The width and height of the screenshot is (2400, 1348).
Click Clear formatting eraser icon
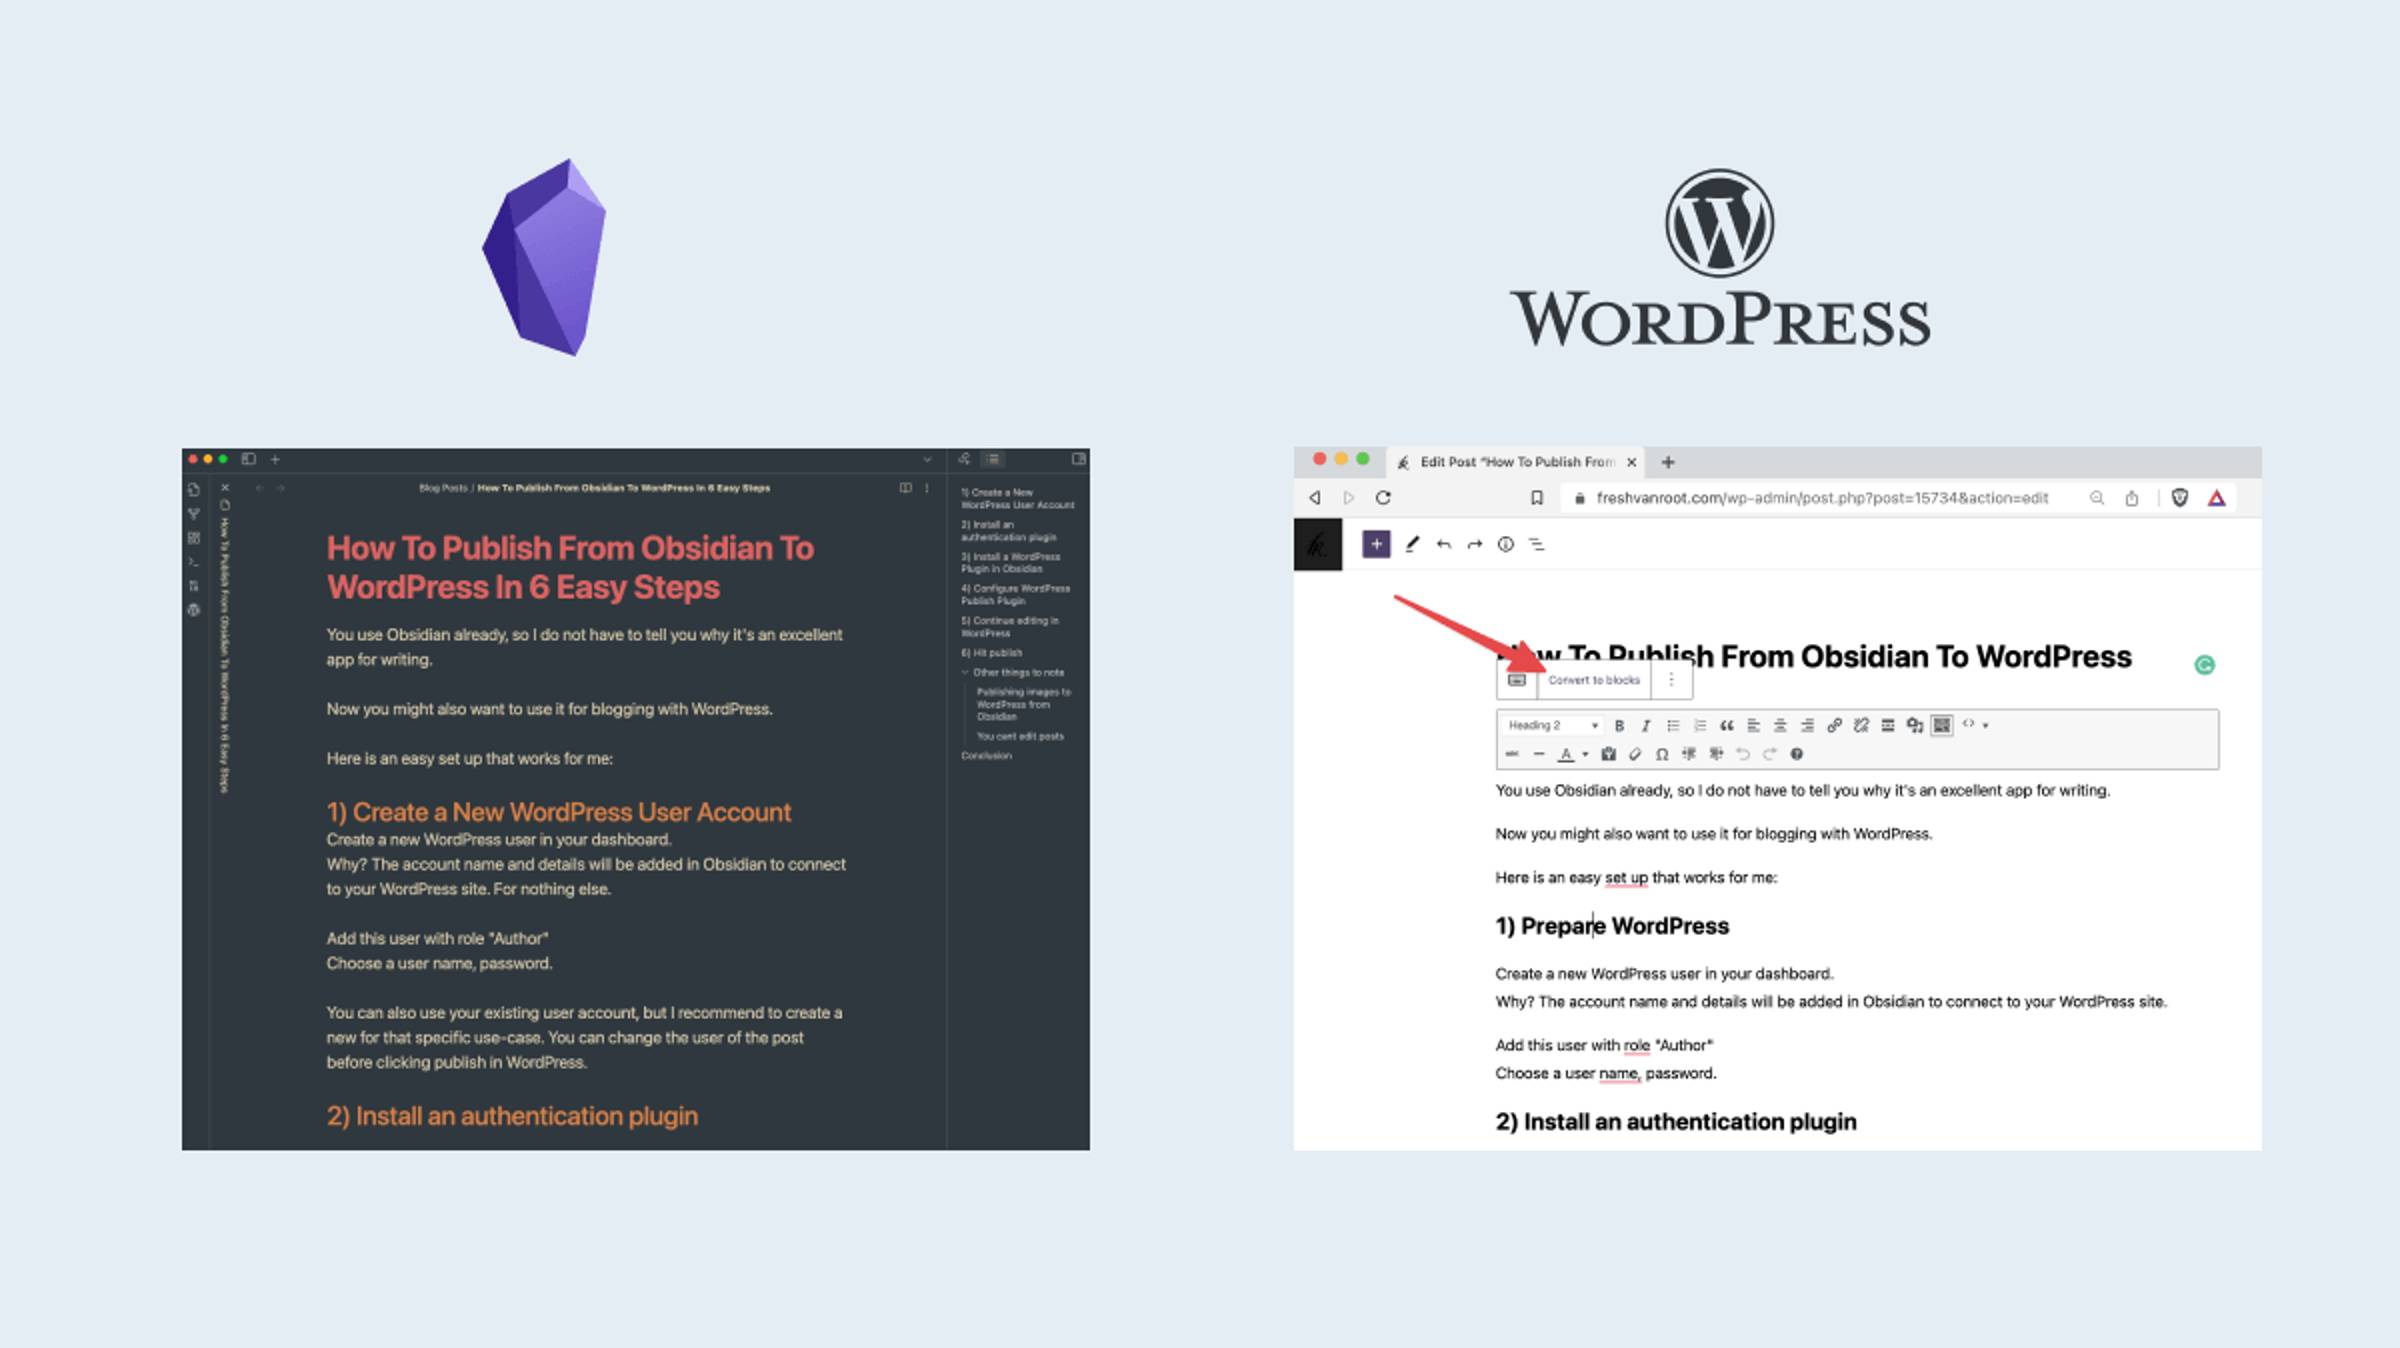pos(1635,755)
